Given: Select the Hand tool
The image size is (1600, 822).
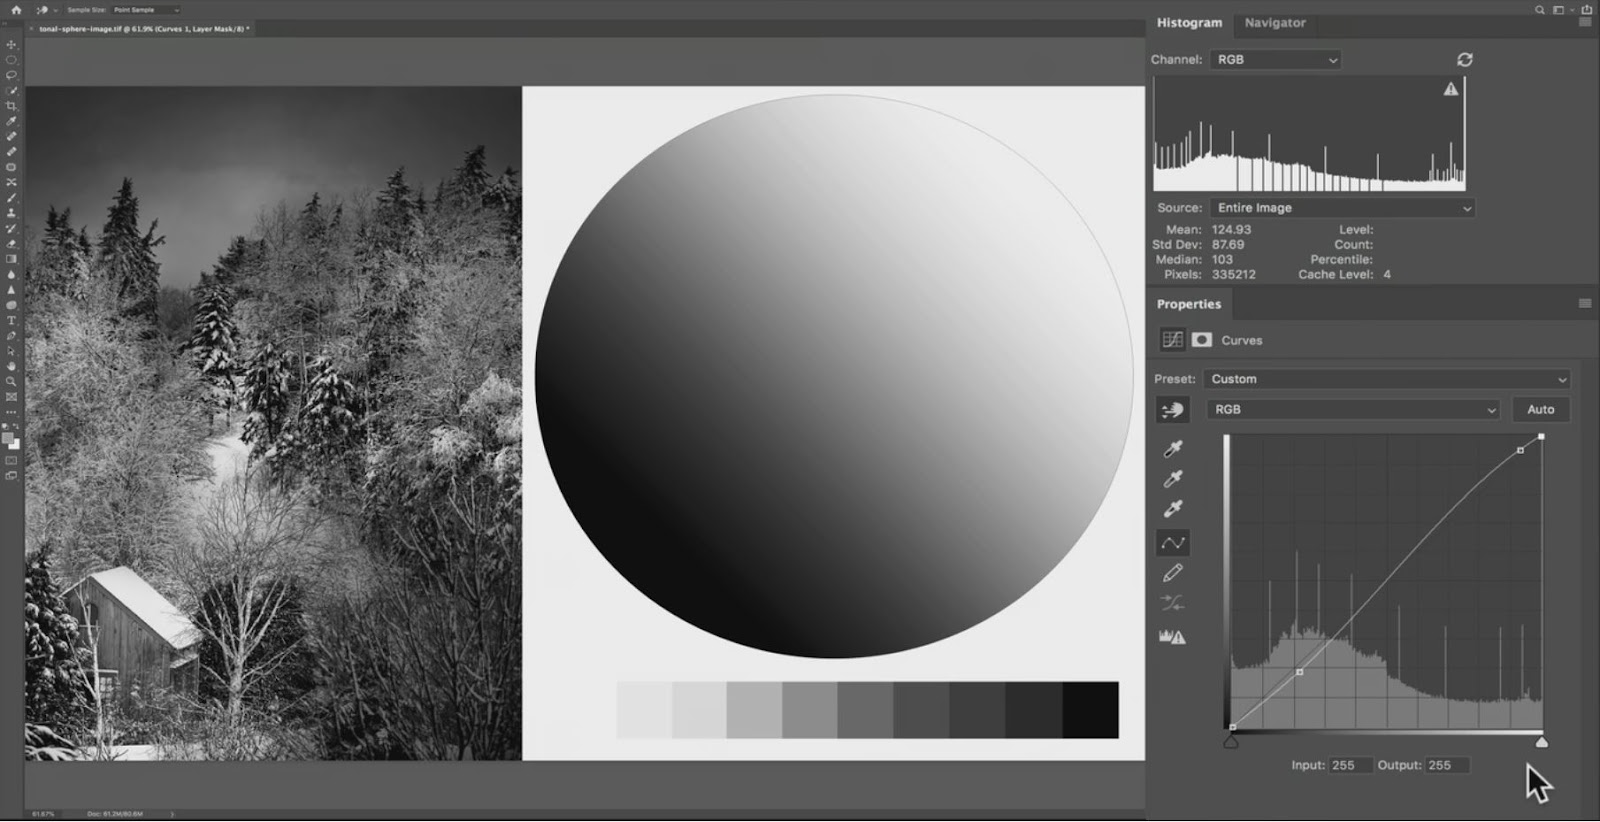Looking at the screenshot, I should tap(11, 366).
